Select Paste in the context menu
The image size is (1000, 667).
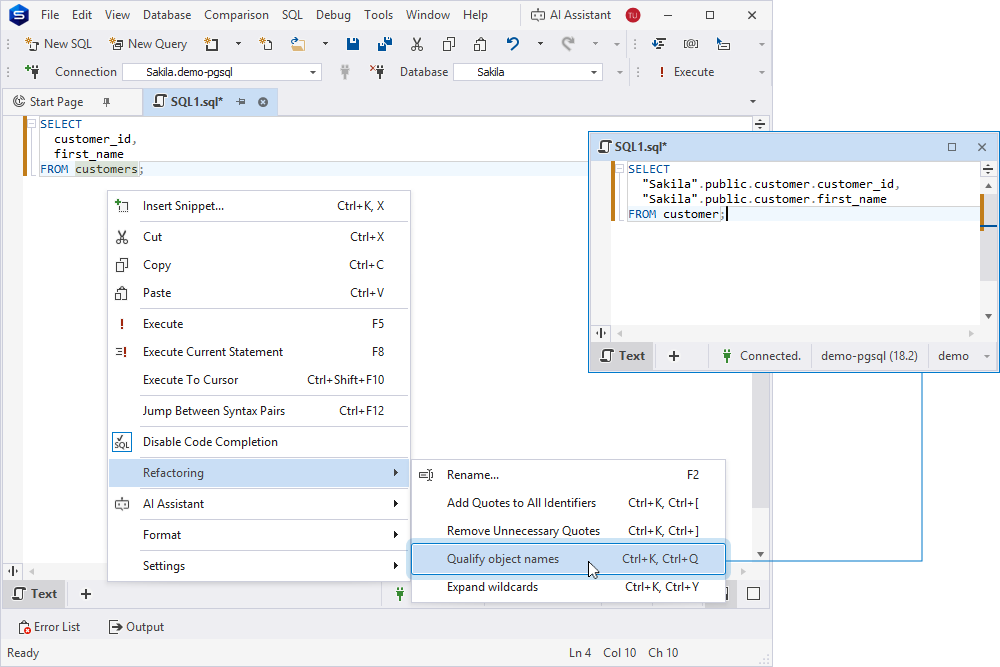pos(258,293)
